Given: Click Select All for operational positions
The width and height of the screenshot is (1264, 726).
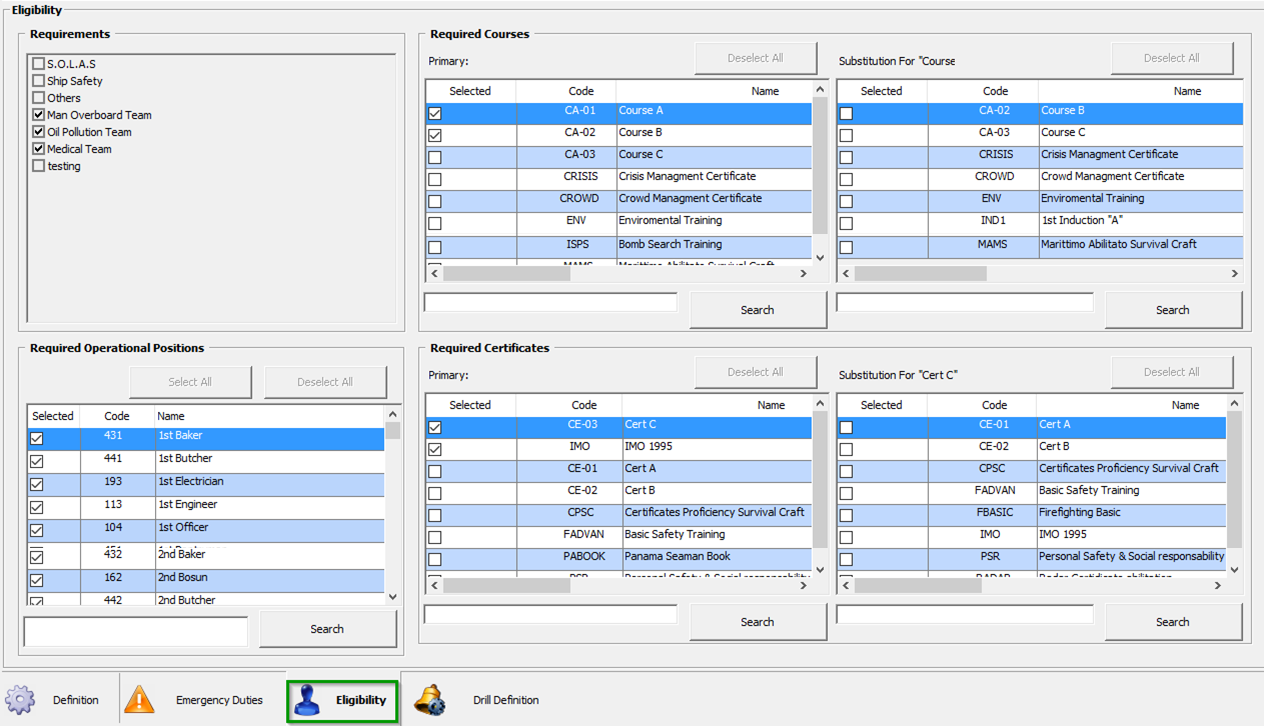Looking at the screenshot, I should (x=190, y=381).
